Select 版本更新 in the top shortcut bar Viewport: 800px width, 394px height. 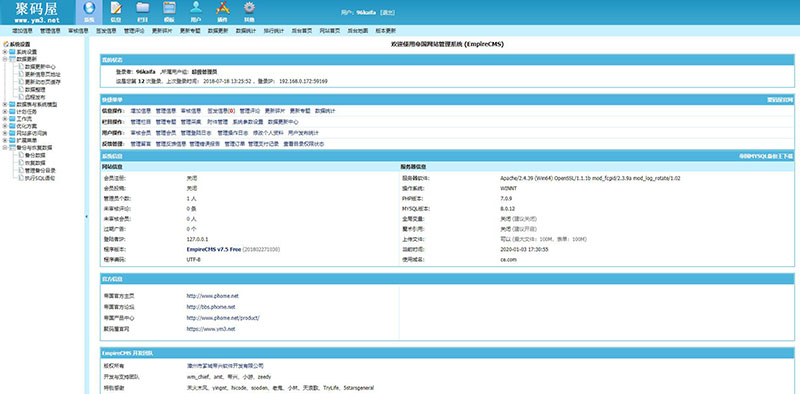[x=386, y=31]
